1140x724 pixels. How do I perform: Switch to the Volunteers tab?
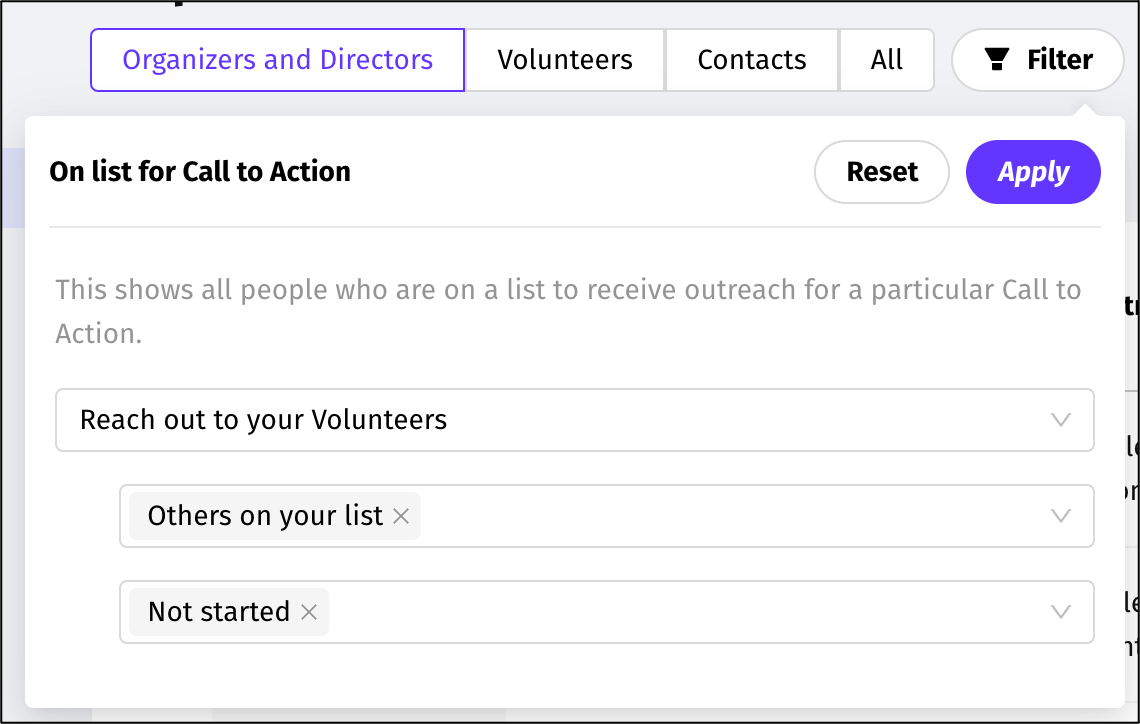565,60
